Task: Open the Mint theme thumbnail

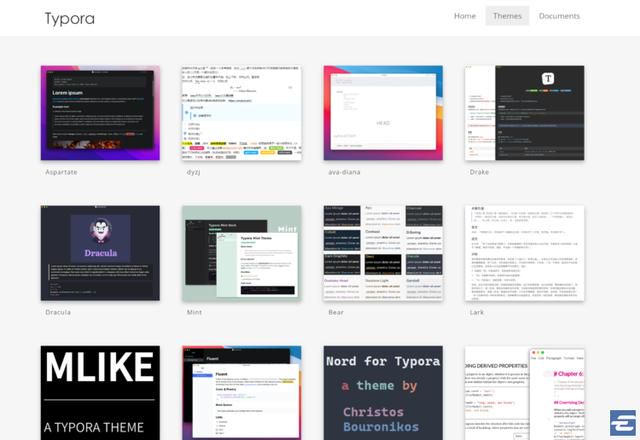Action: click(242, 253)
